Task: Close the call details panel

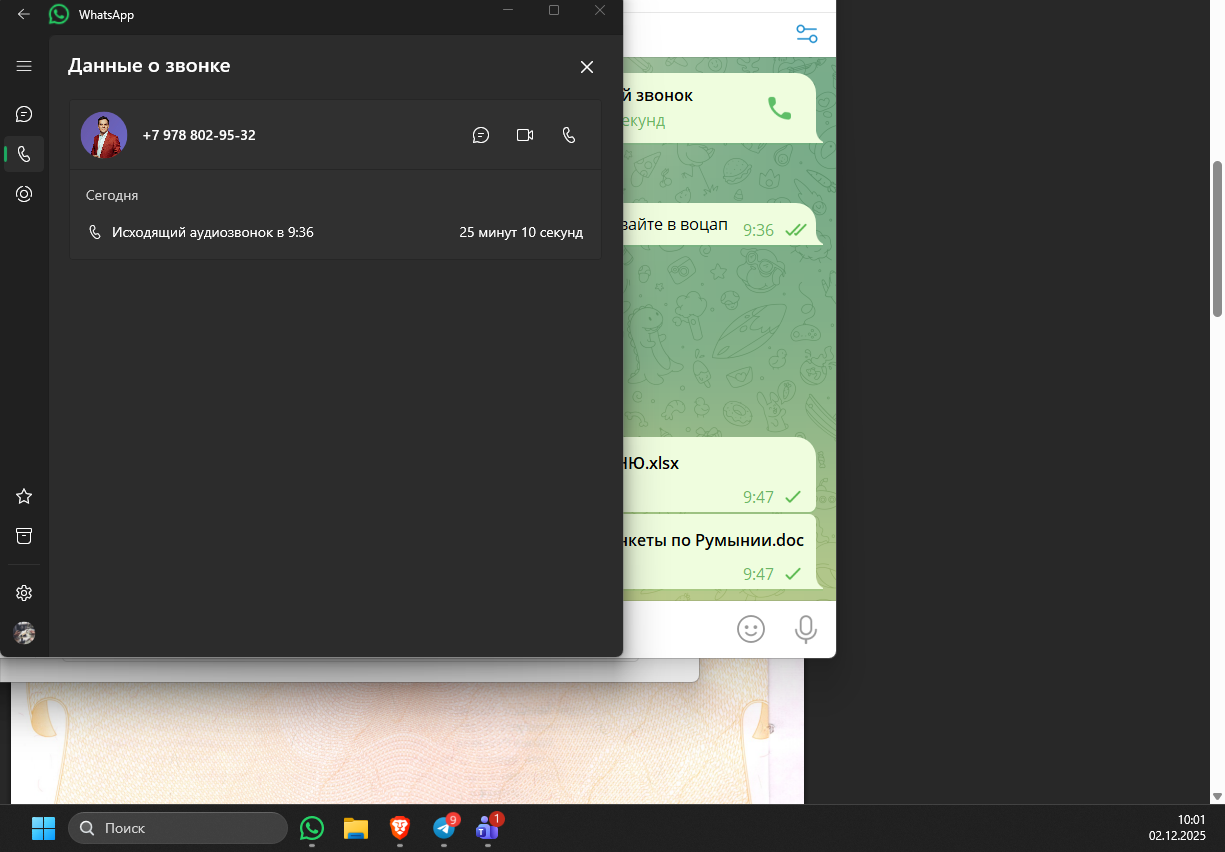Action: coord(587,67)
